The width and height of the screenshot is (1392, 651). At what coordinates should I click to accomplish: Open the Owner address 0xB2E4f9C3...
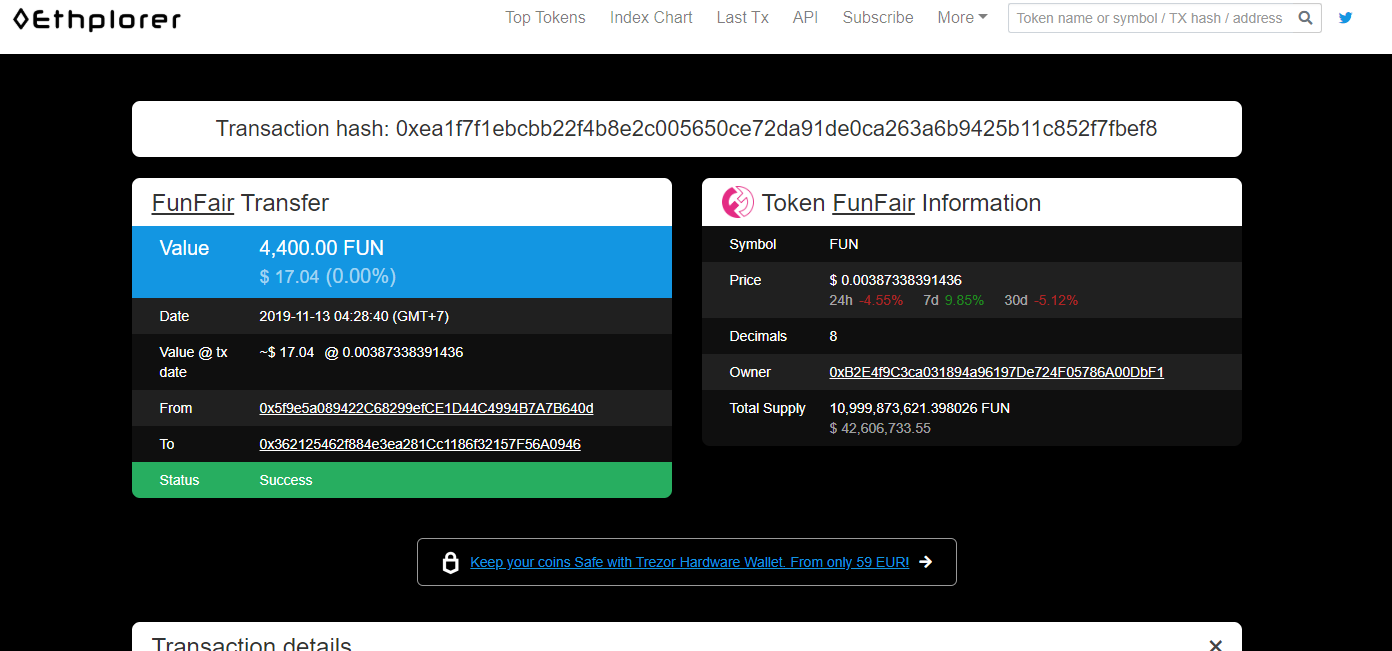coord(996,372)
